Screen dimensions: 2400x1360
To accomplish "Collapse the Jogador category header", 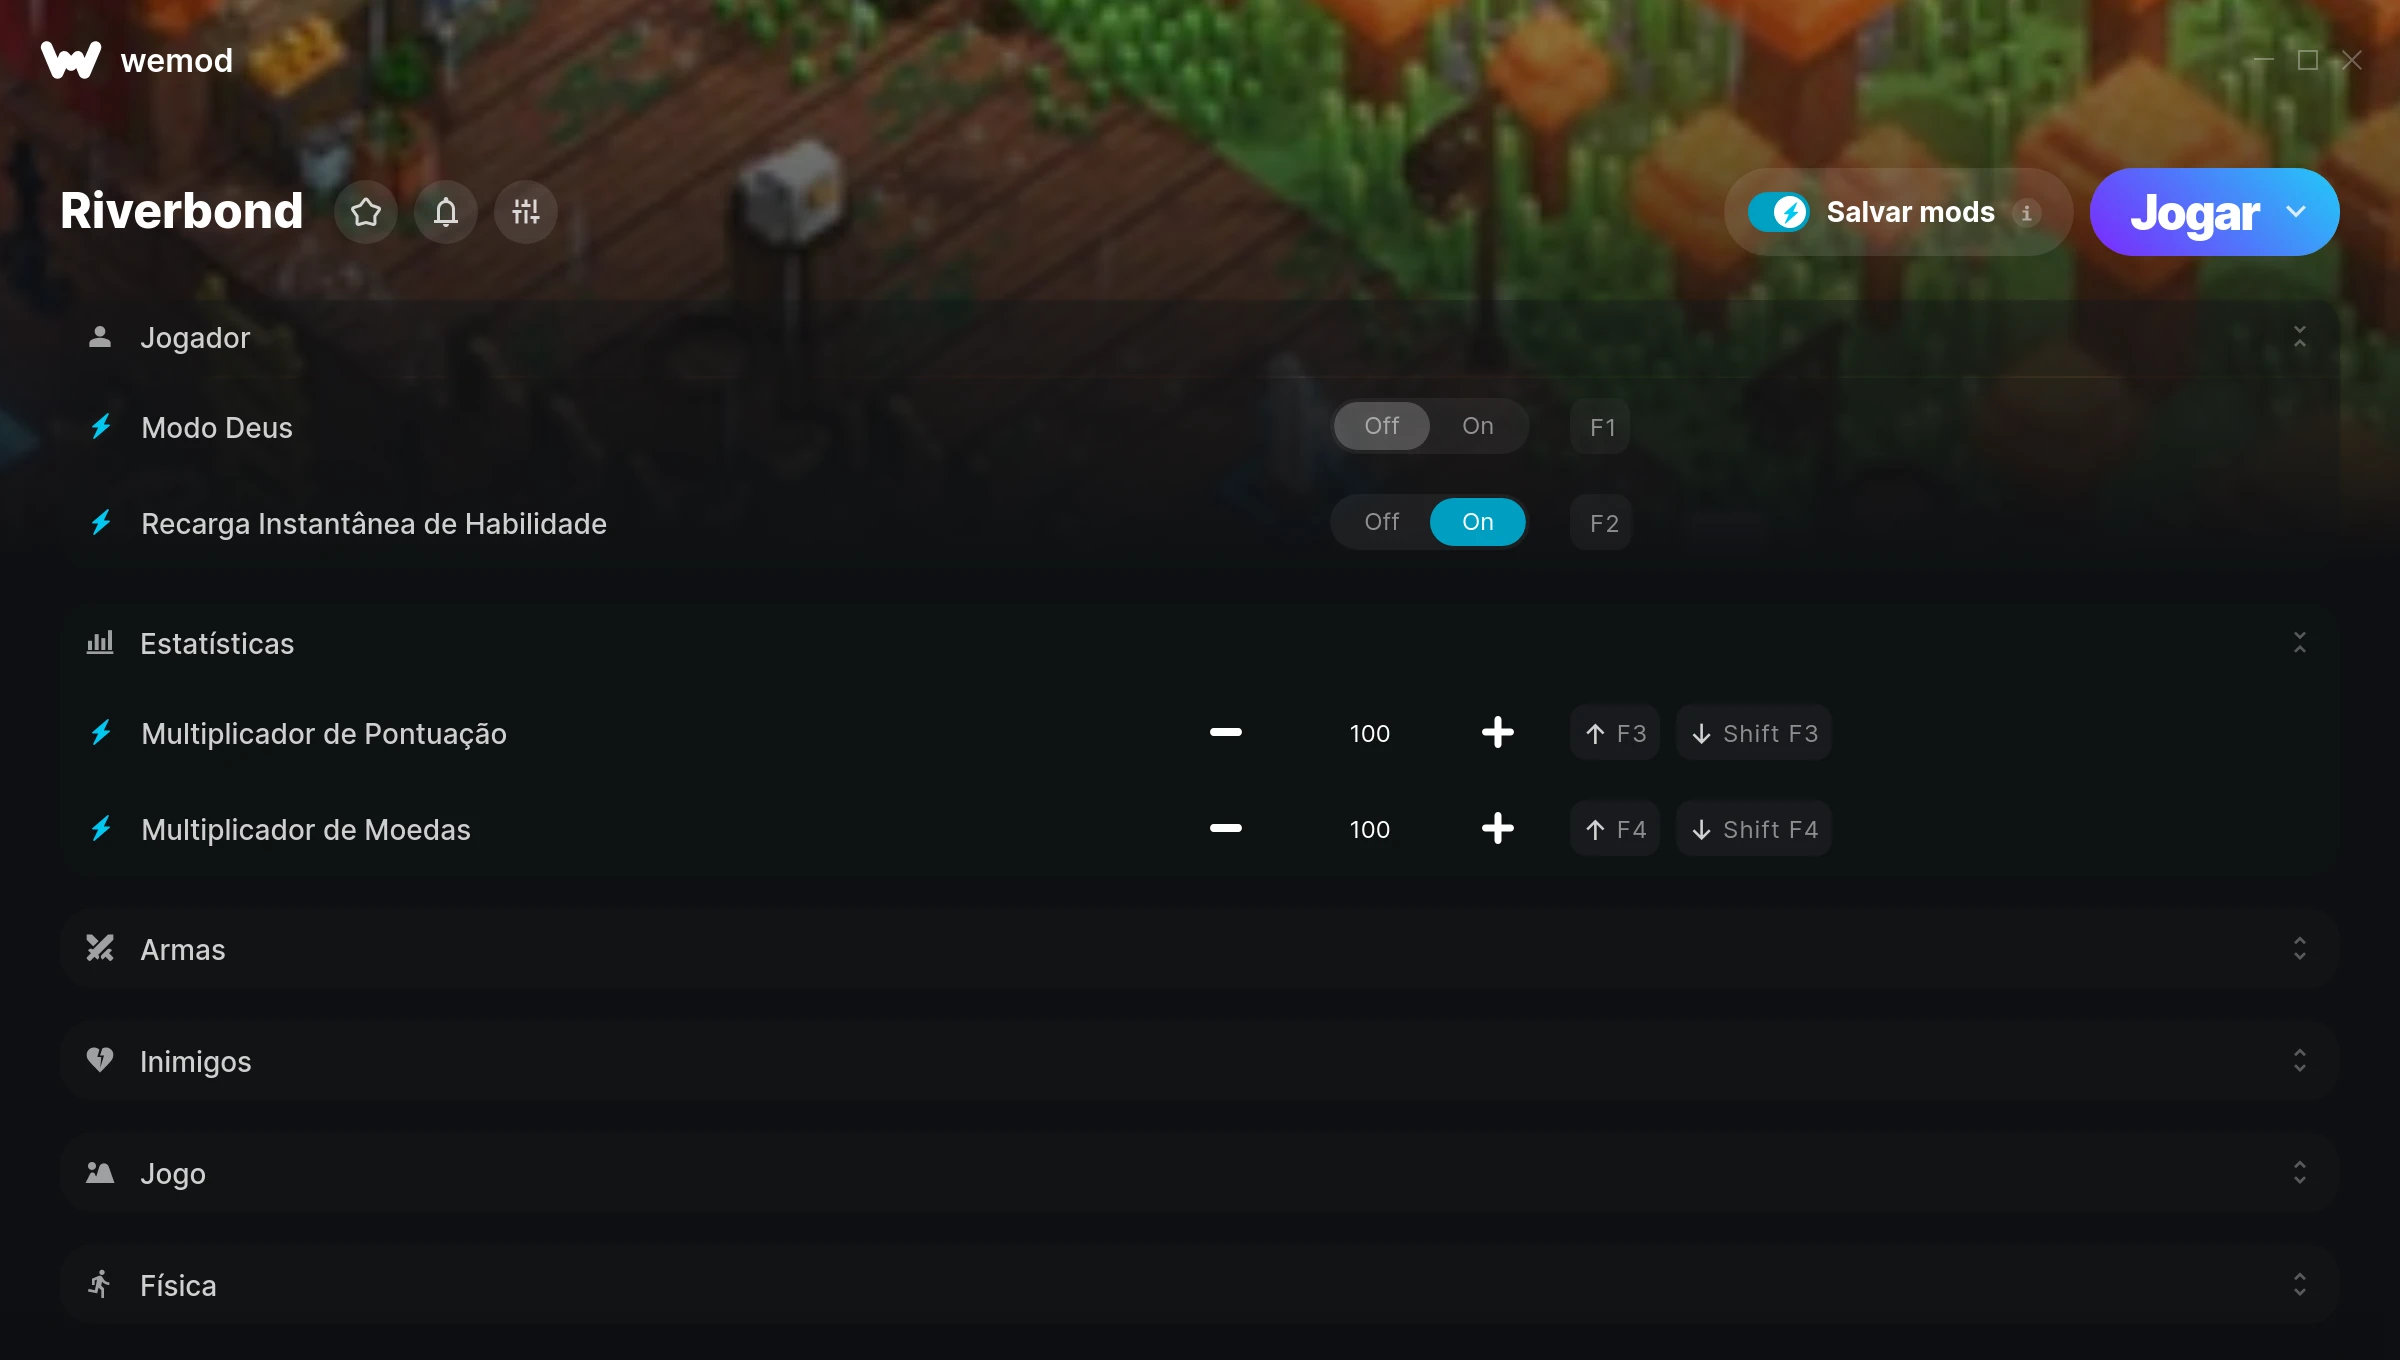I will [x=1200, y=337].
